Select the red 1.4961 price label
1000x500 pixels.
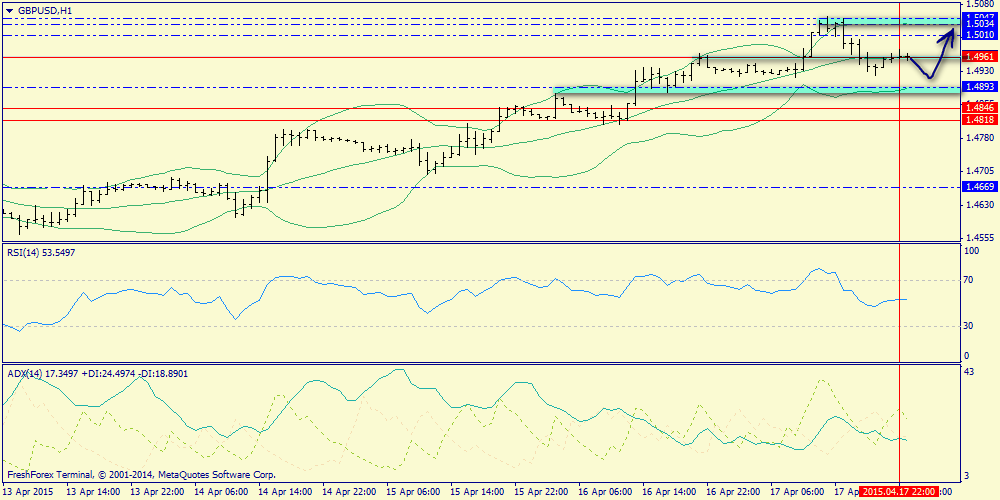[981, 57]
